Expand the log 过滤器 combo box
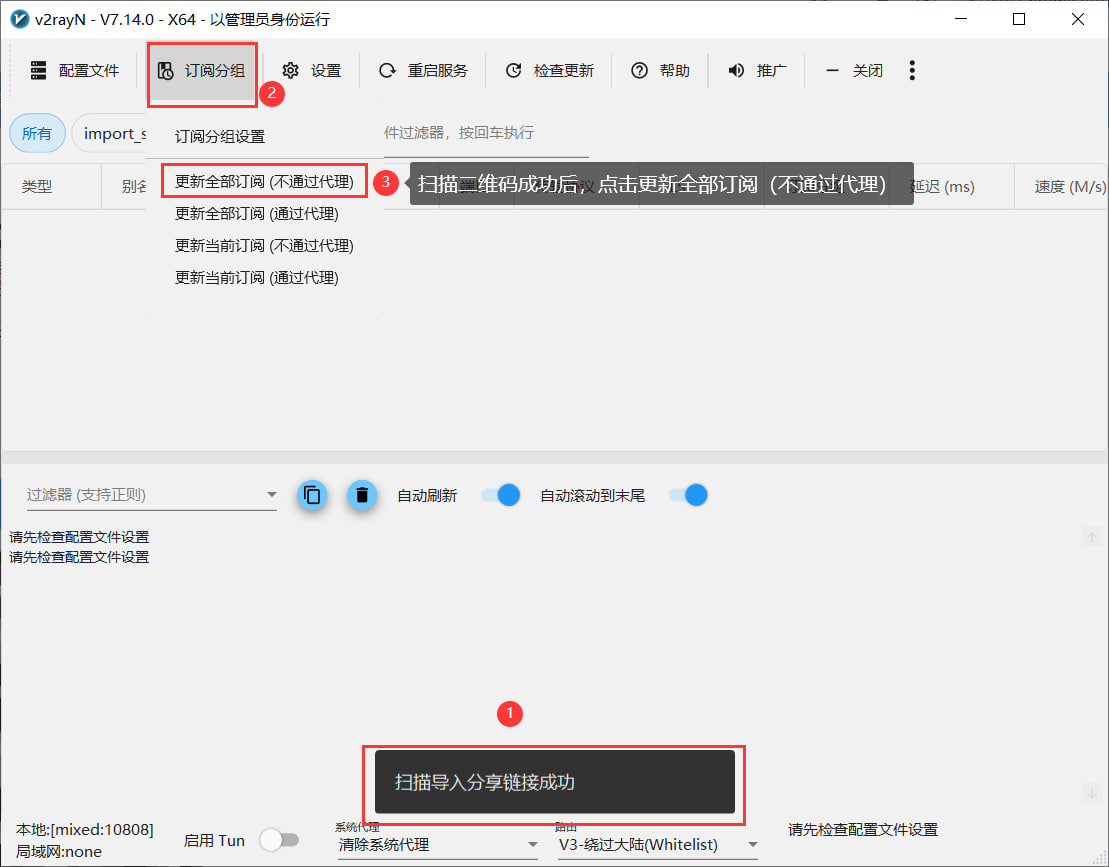Image resolution: width=1109 pixels, height=867 pixels. (271, 495)
